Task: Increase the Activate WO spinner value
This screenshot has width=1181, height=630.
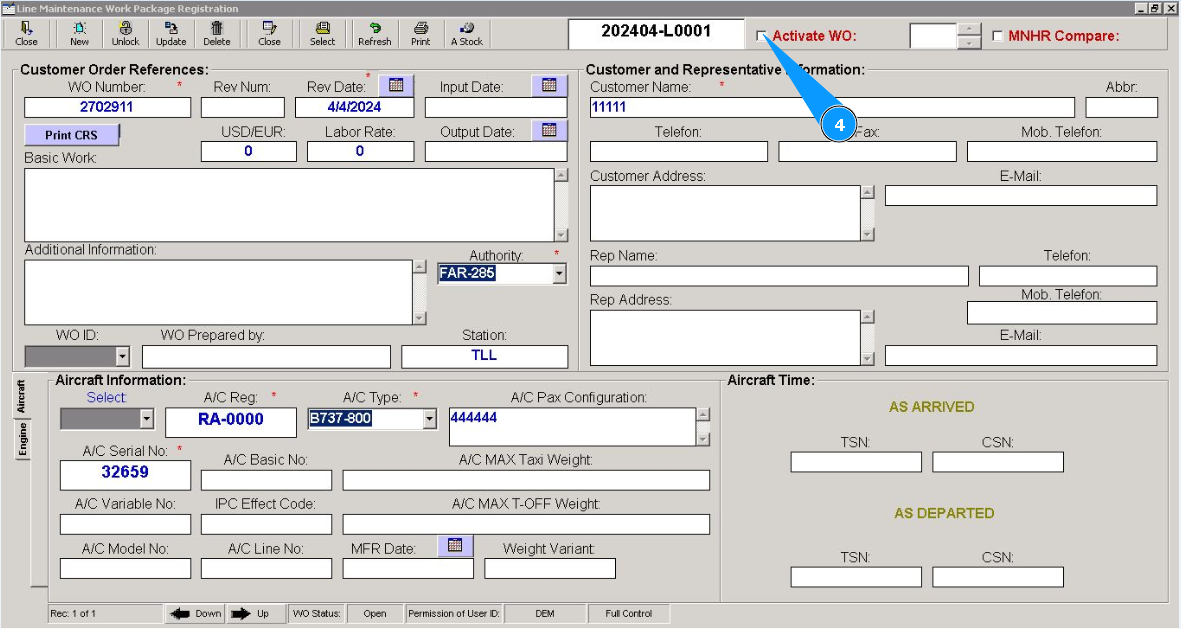Action: (969, 29)
